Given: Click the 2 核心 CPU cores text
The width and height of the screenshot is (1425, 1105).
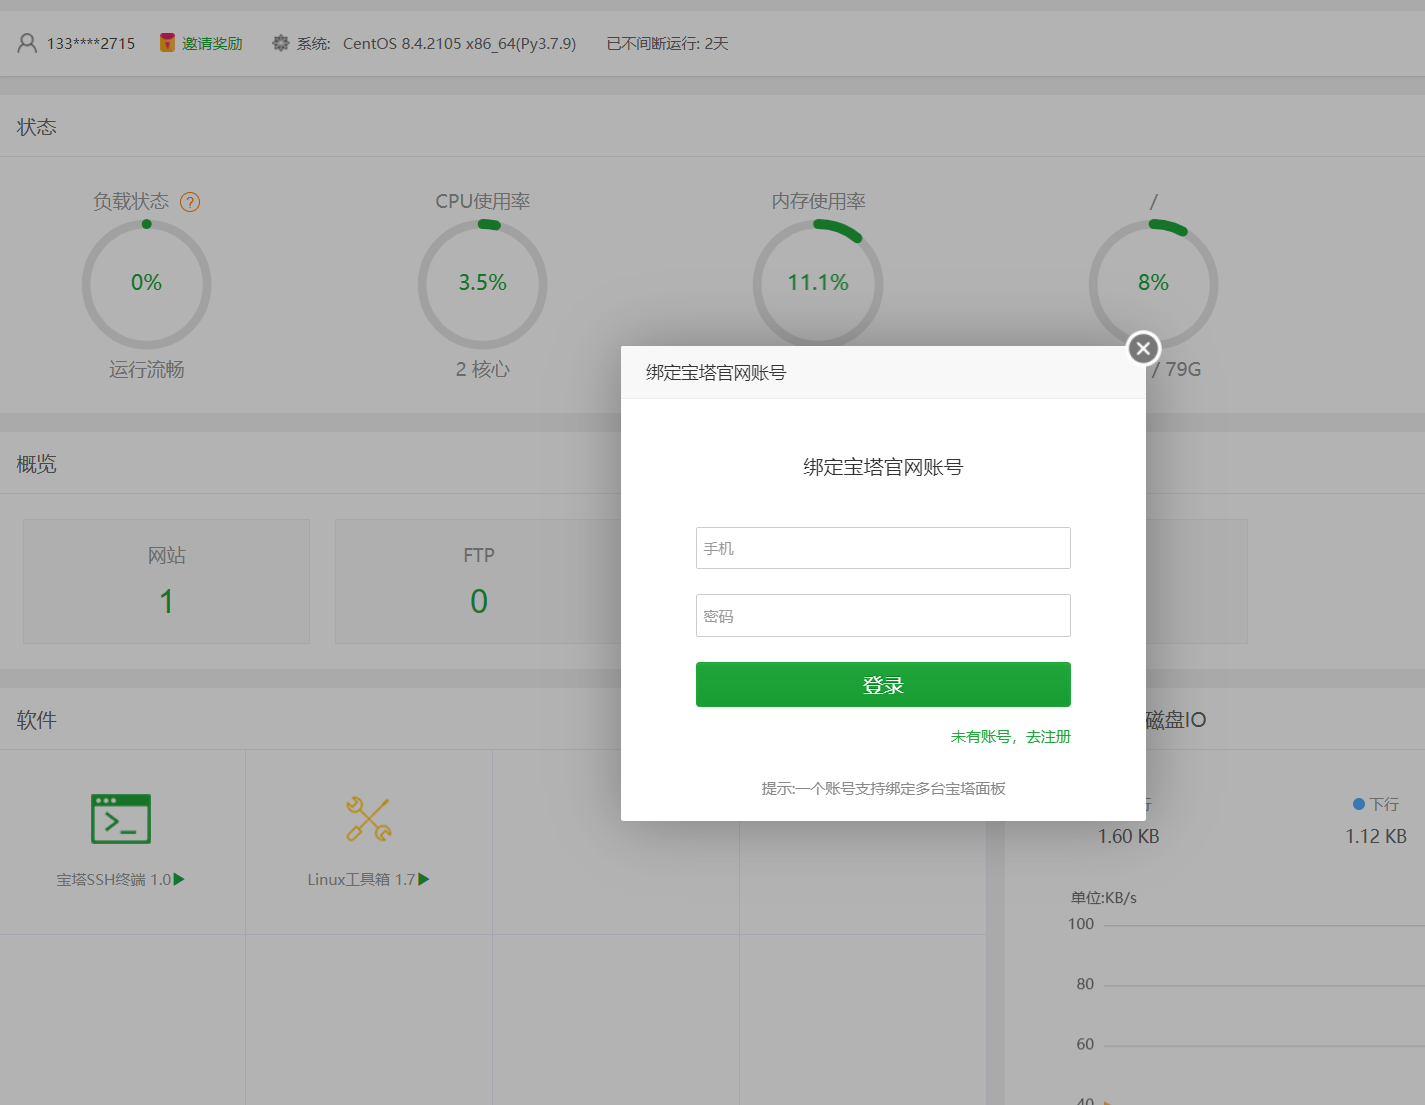Looking at the screenshot, I should click(483, 370).
